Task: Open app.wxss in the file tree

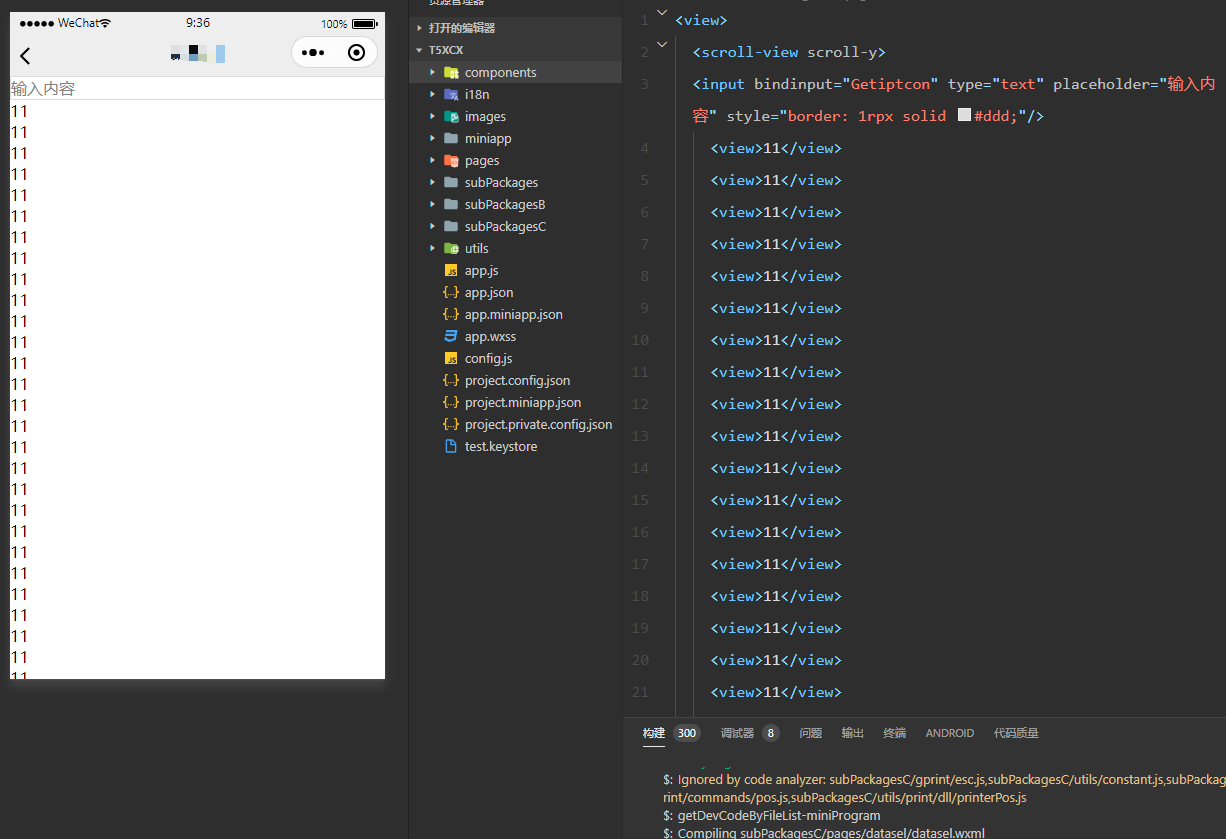Action: pyautogui.click(x=490, y=336)
